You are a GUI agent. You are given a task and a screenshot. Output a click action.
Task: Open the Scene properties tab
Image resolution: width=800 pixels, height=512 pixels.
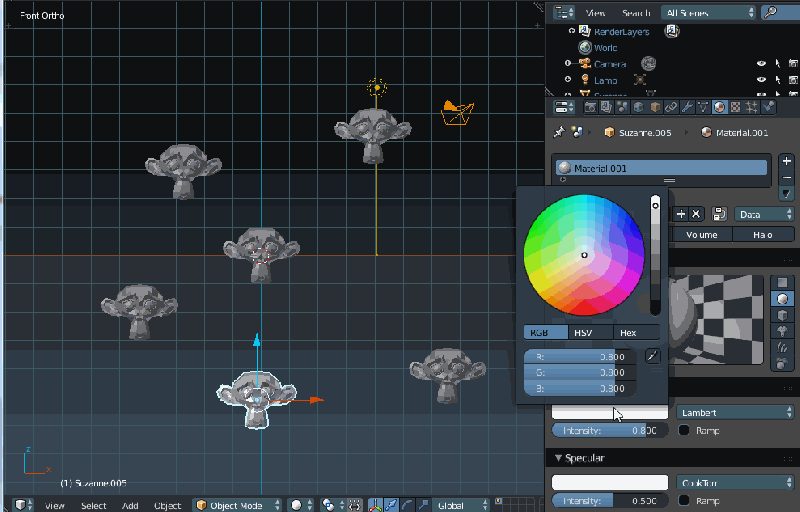coord(622,107)
